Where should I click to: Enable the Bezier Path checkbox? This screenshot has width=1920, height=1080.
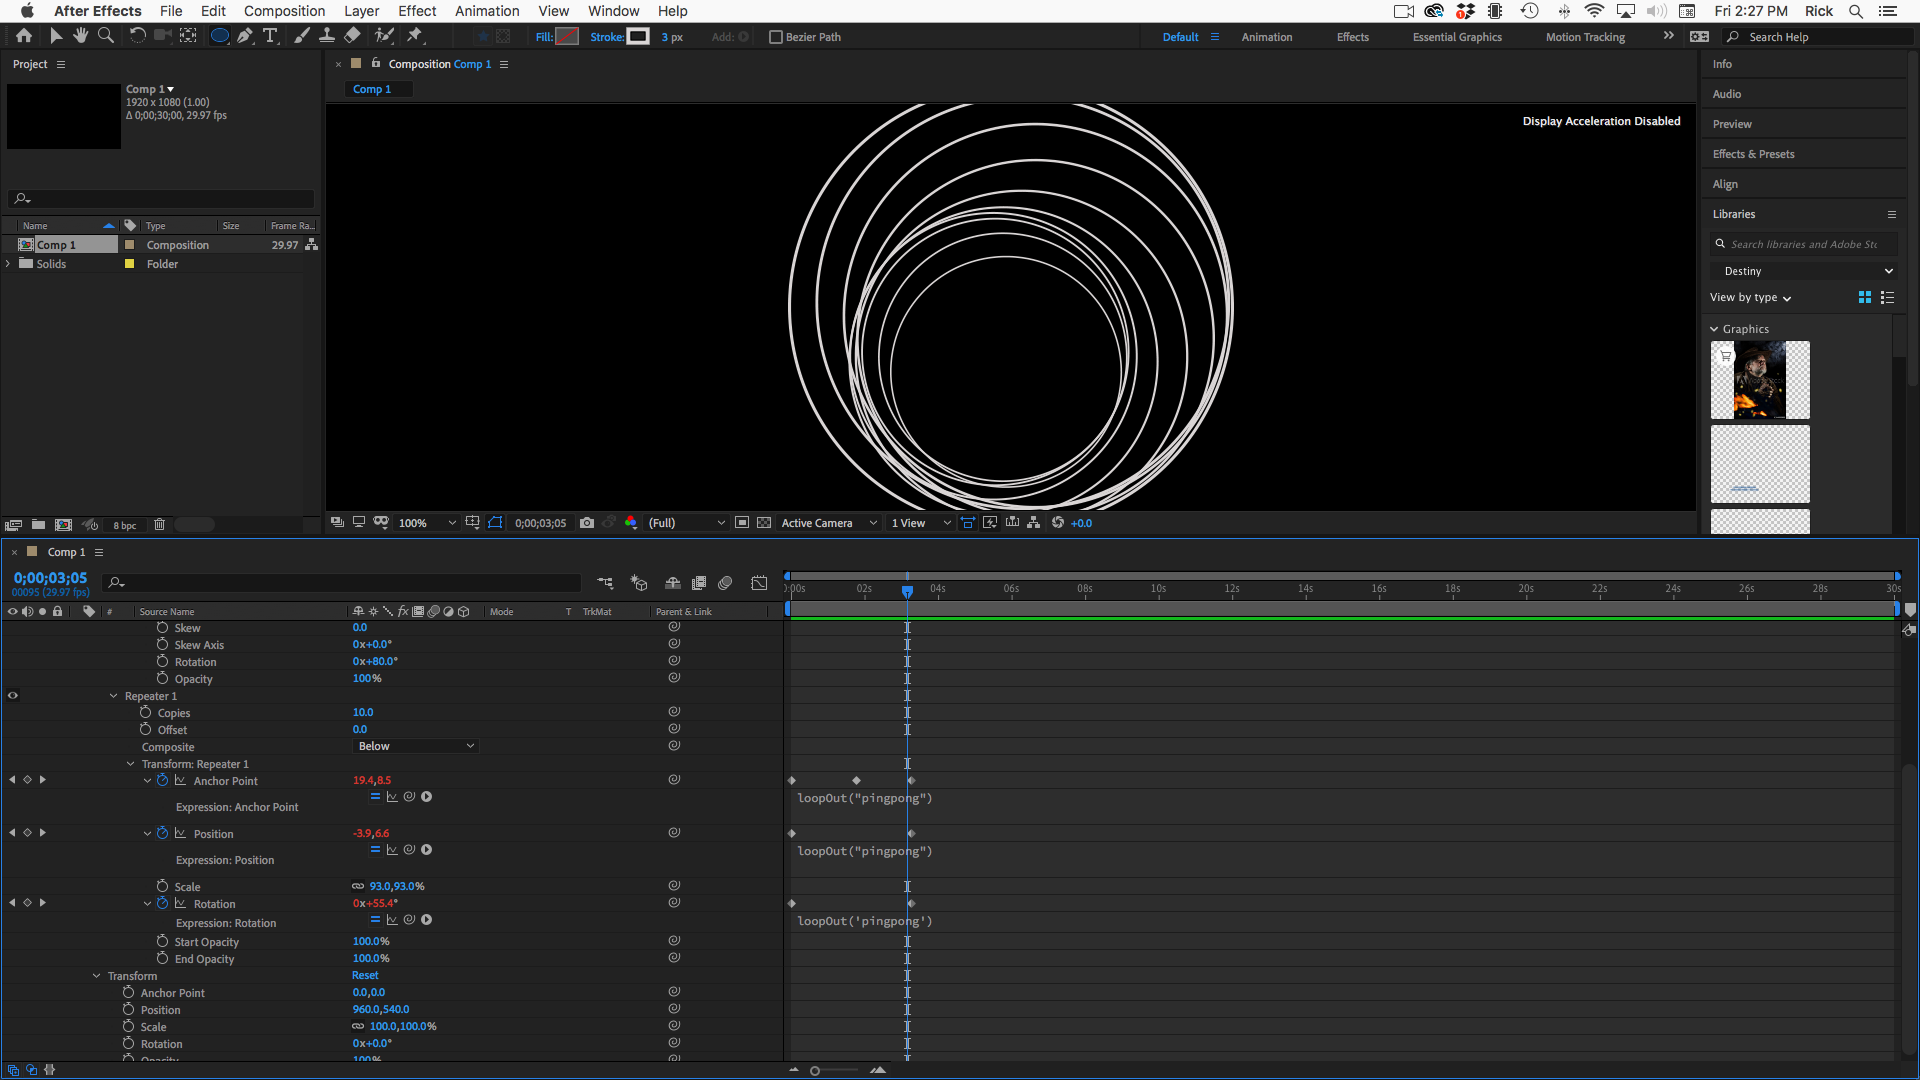pyautogui.click(x=776, y=37)
